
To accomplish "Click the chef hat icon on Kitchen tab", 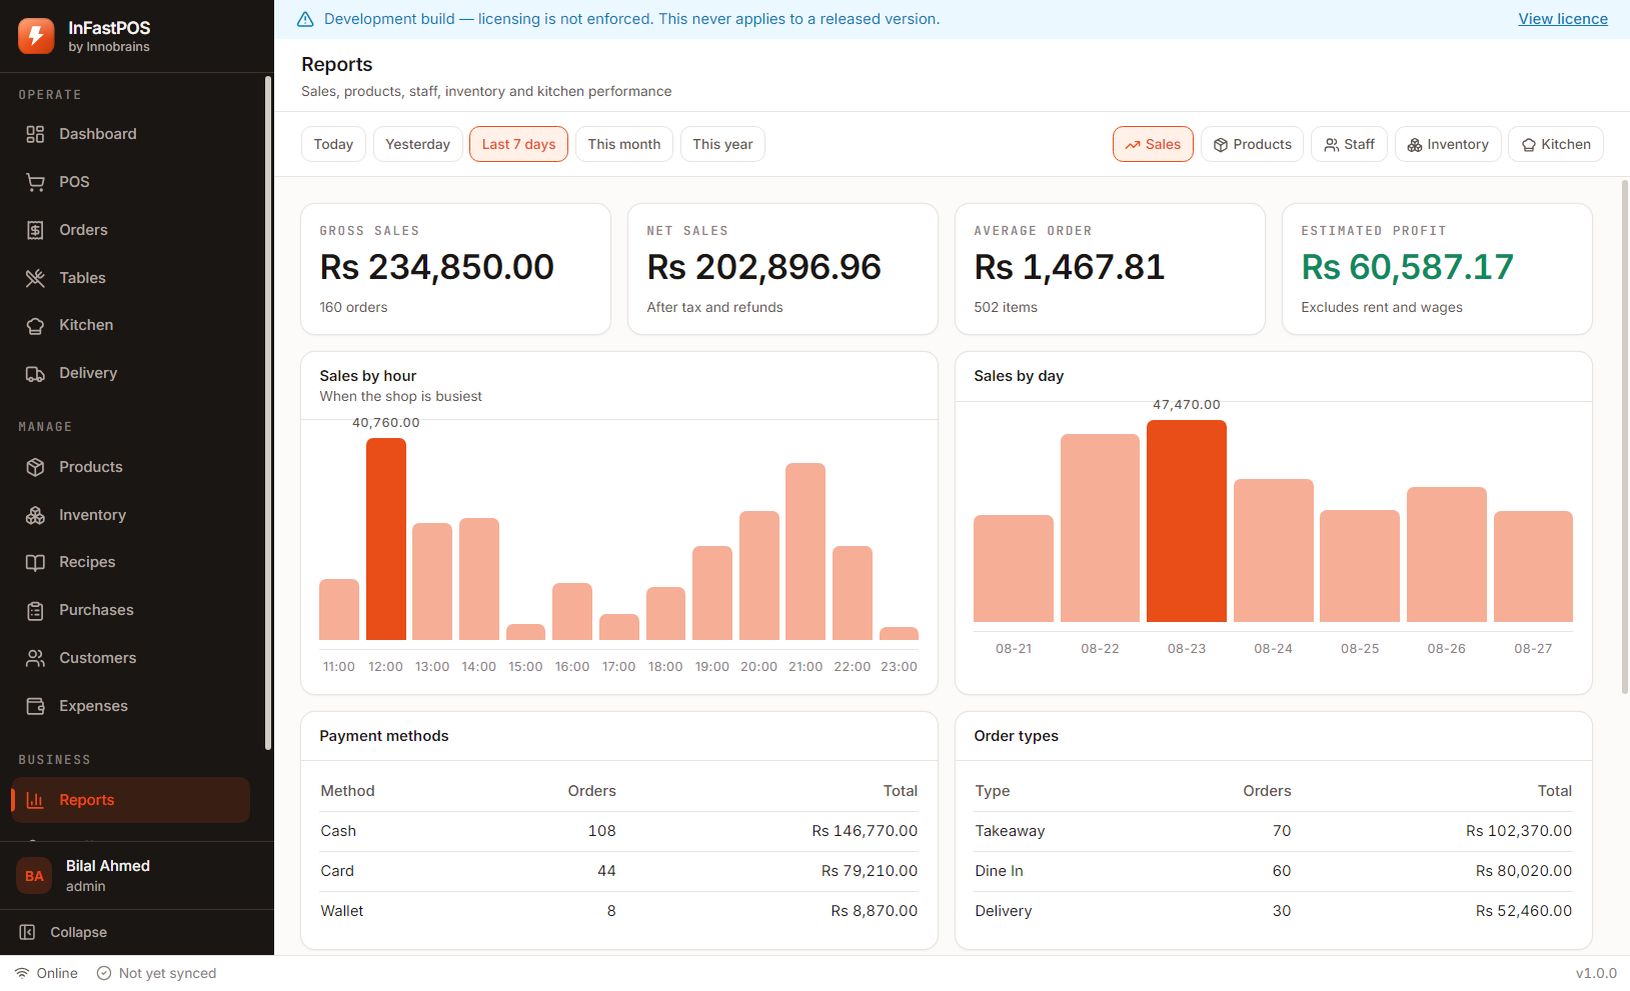I will coord(1529,145).
